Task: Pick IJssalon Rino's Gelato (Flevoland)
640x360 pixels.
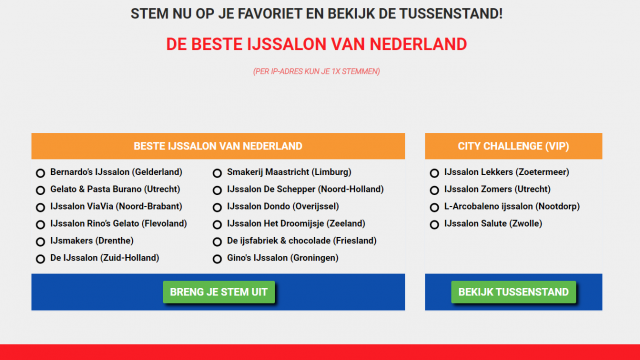Action: pyautogui.click(x=40, y=224)
